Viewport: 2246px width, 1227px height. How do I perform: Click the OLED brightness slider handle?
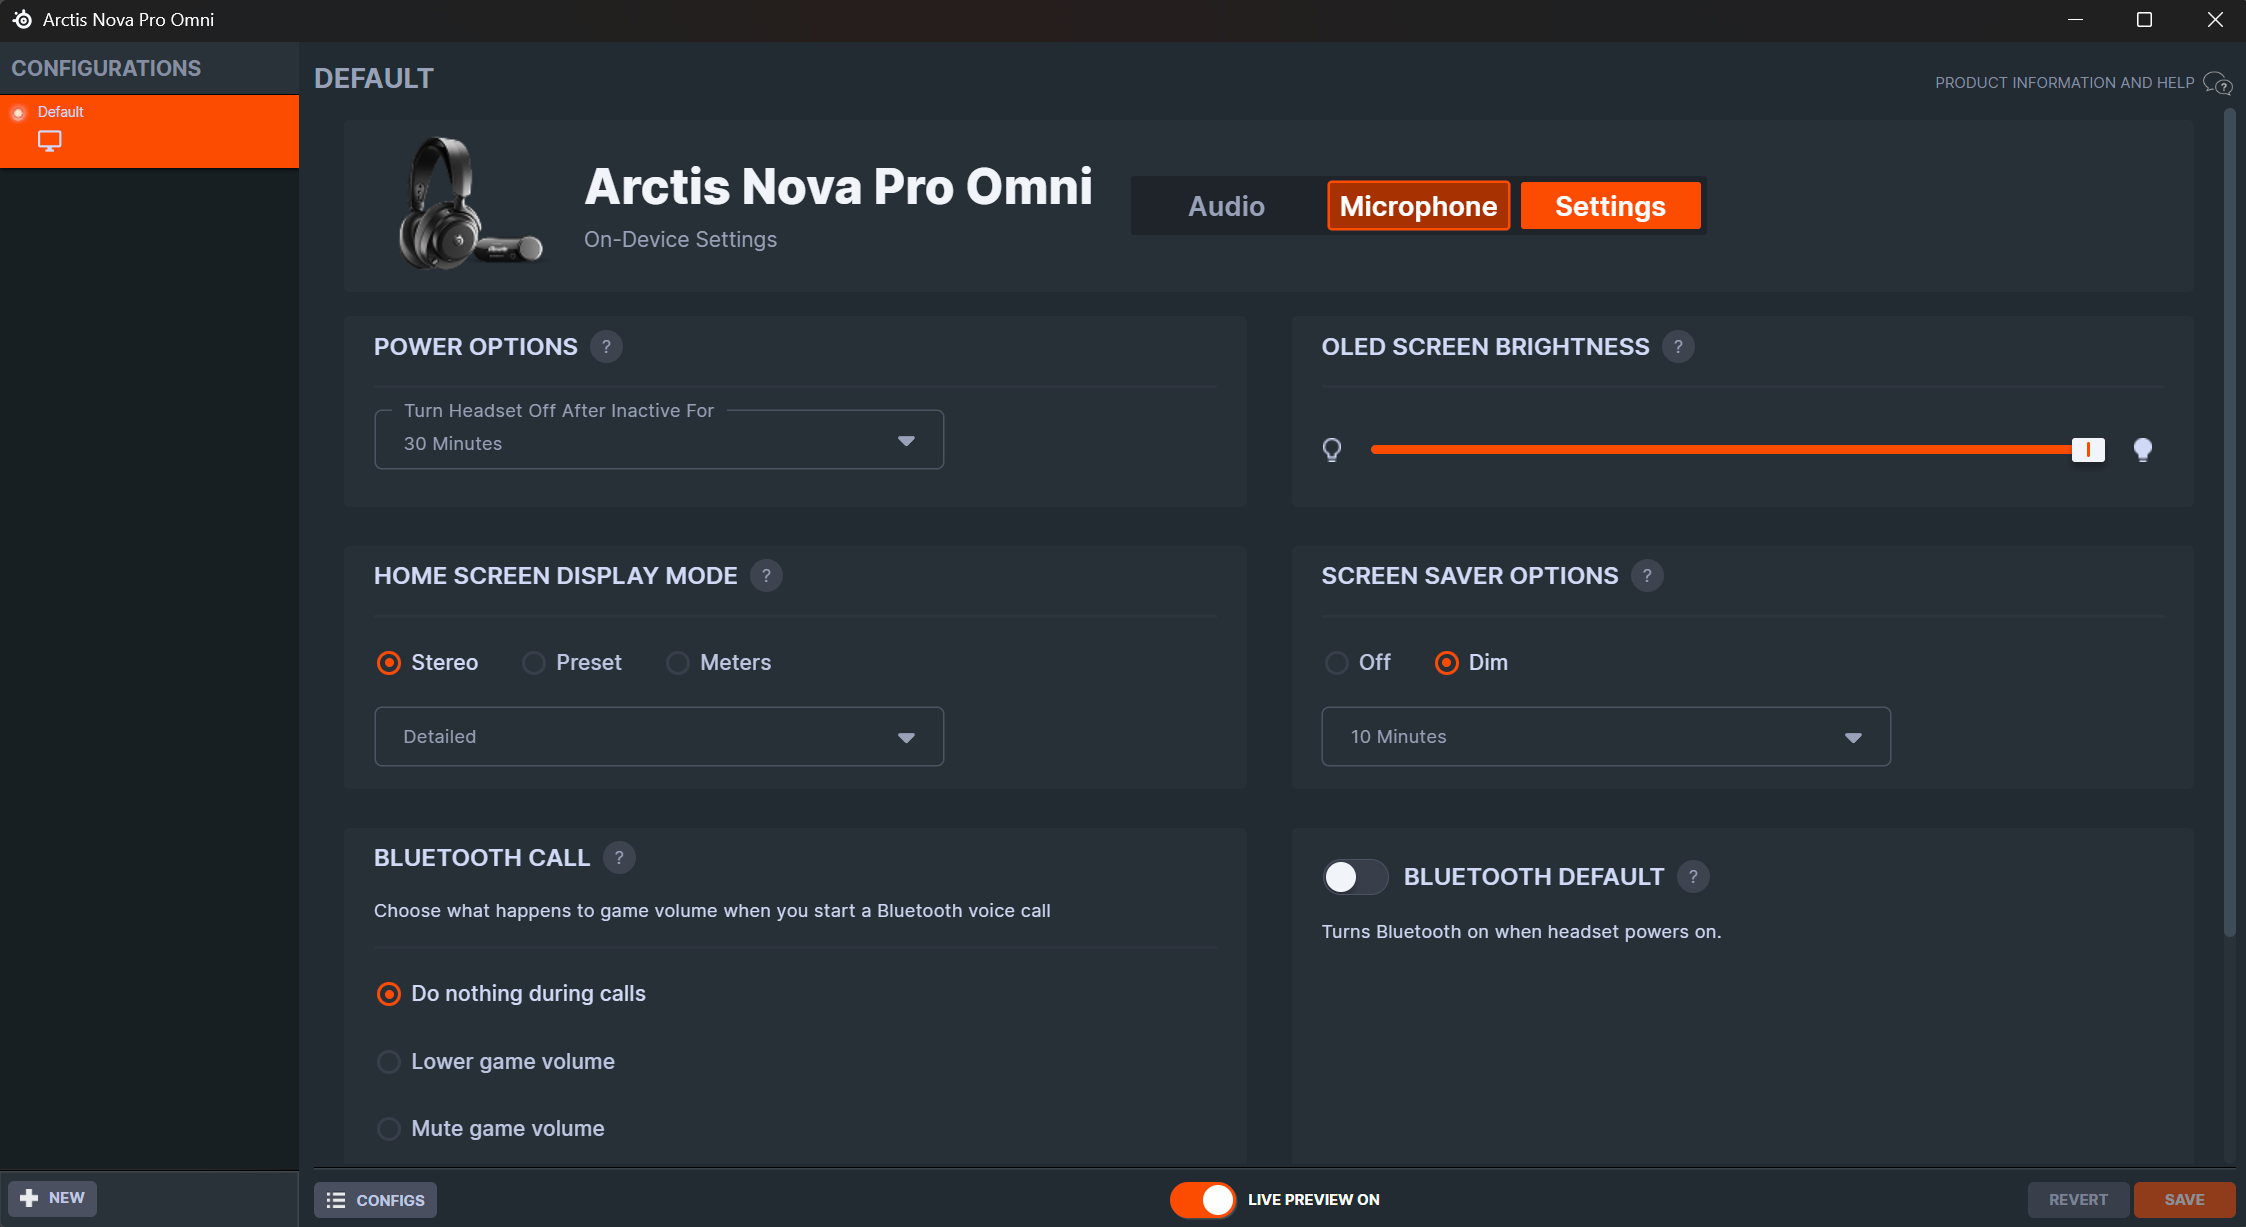[2088, 450]
